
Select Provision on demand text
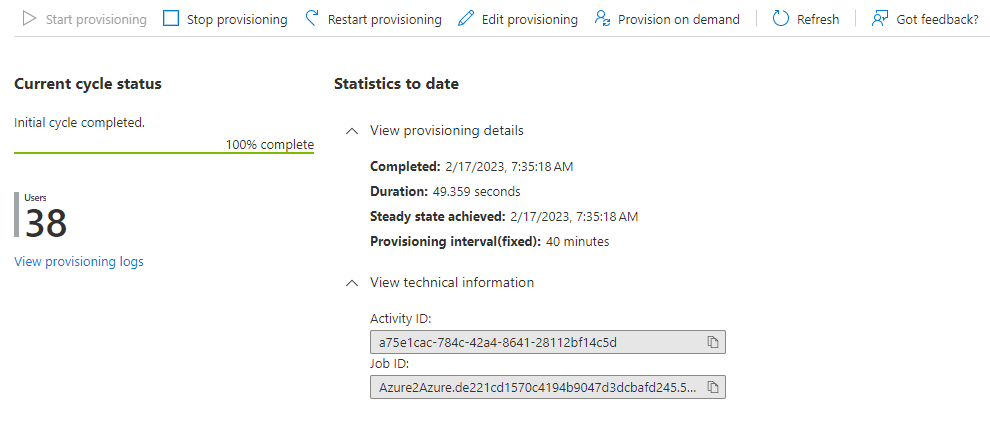(678, 19)
